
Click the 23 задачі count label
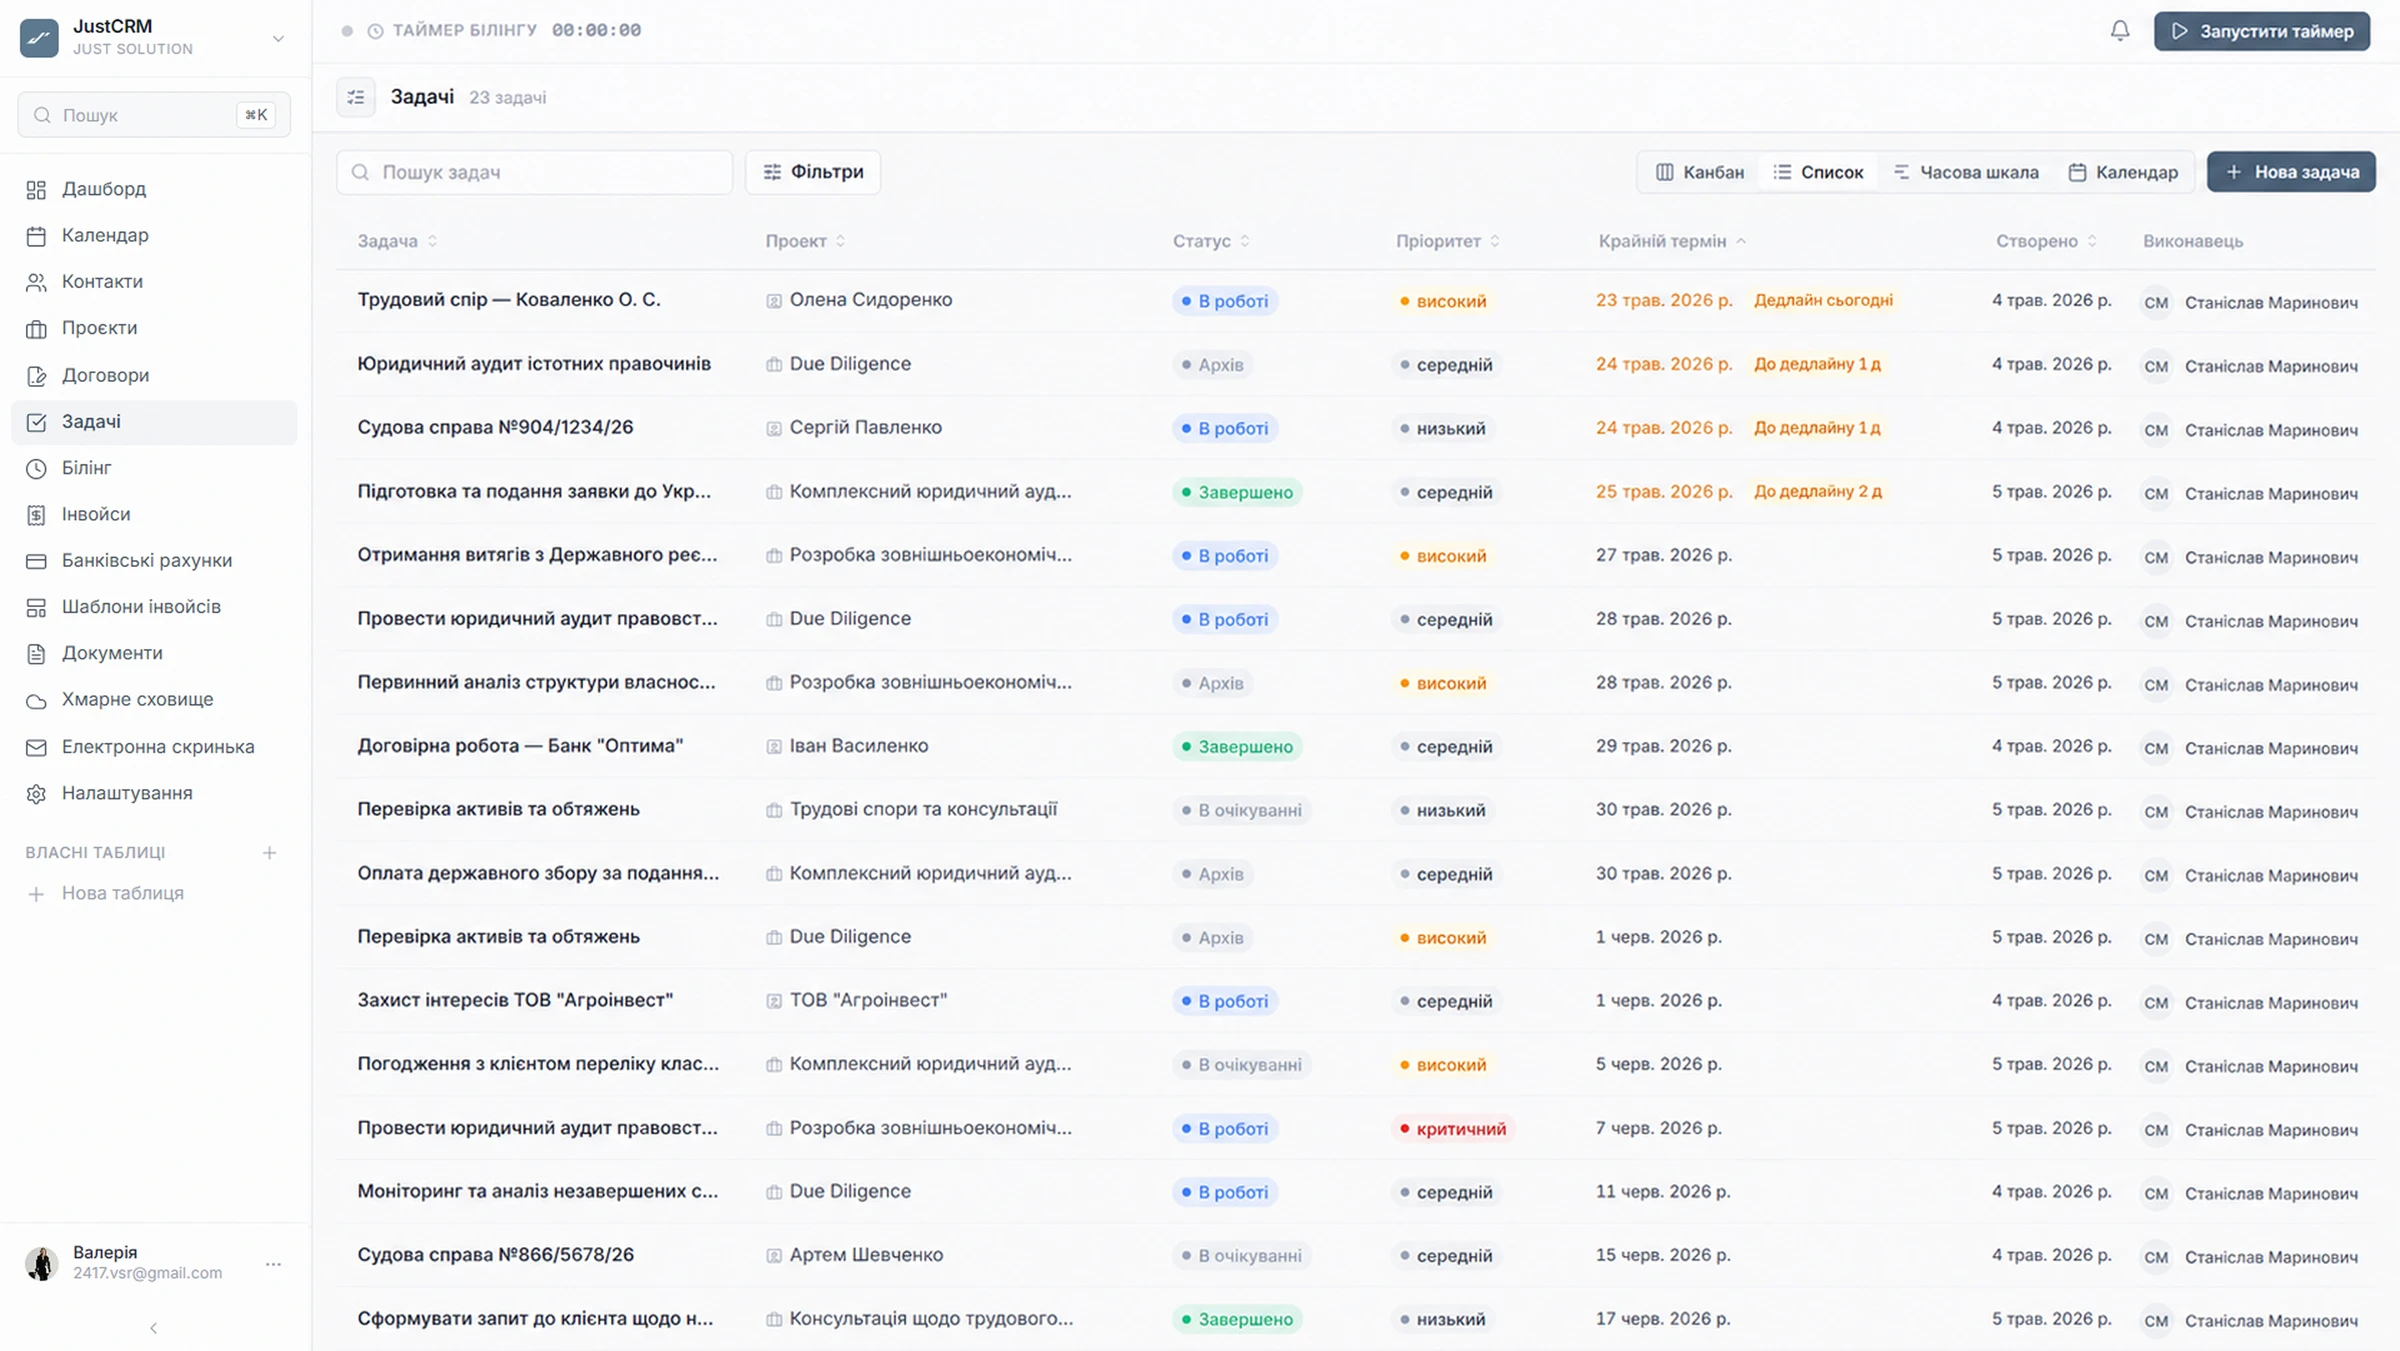pos(507,98)
